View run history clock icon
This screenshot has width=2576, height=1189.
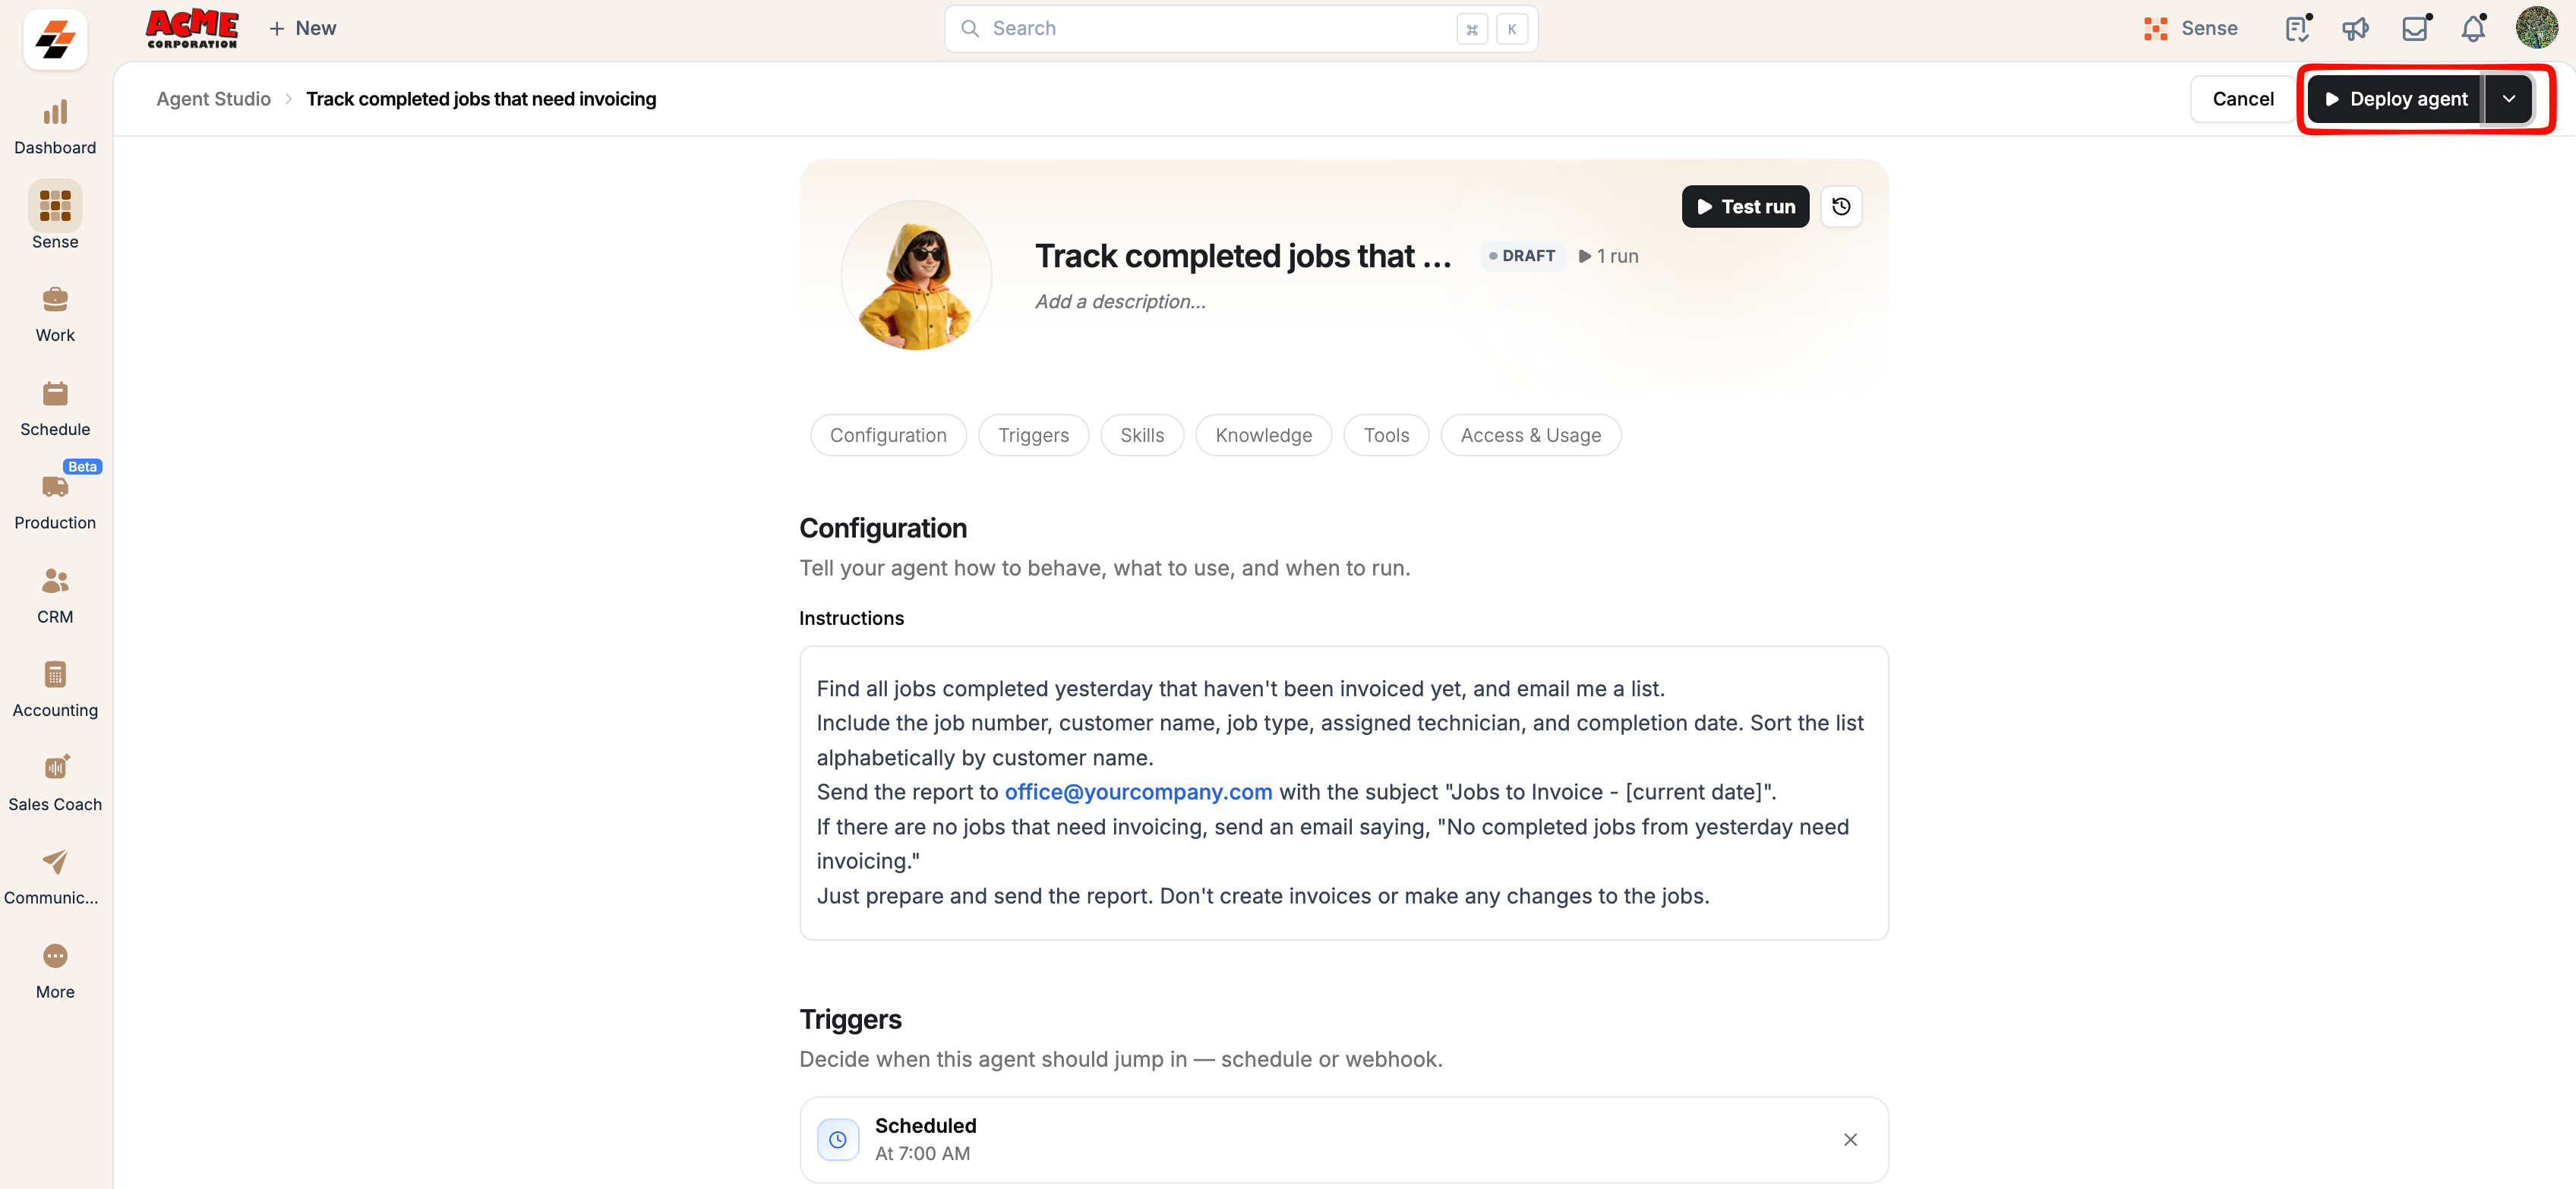point(1841,207)
